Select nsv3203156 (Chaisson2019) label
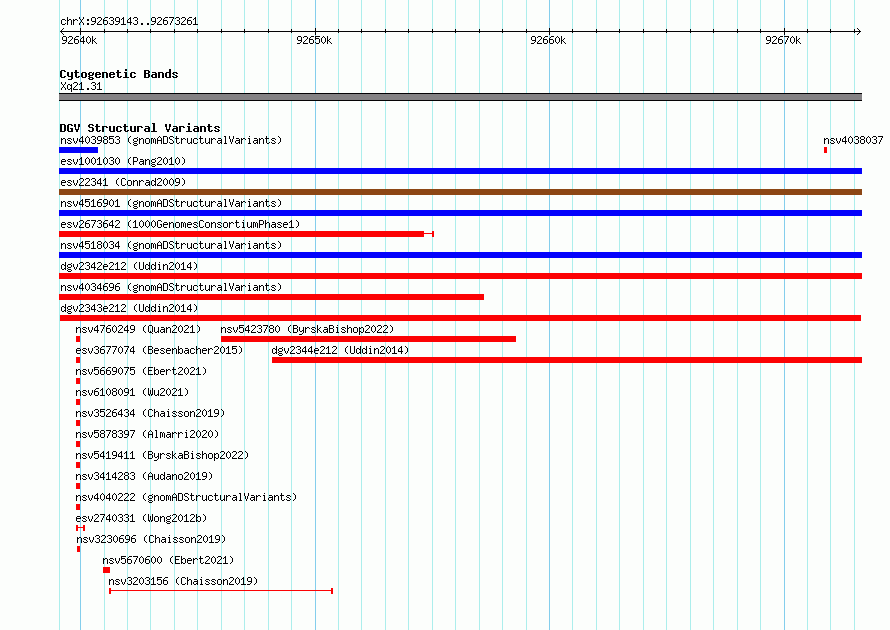Screen dimensions: 890x630 click(x=183, y=581)
